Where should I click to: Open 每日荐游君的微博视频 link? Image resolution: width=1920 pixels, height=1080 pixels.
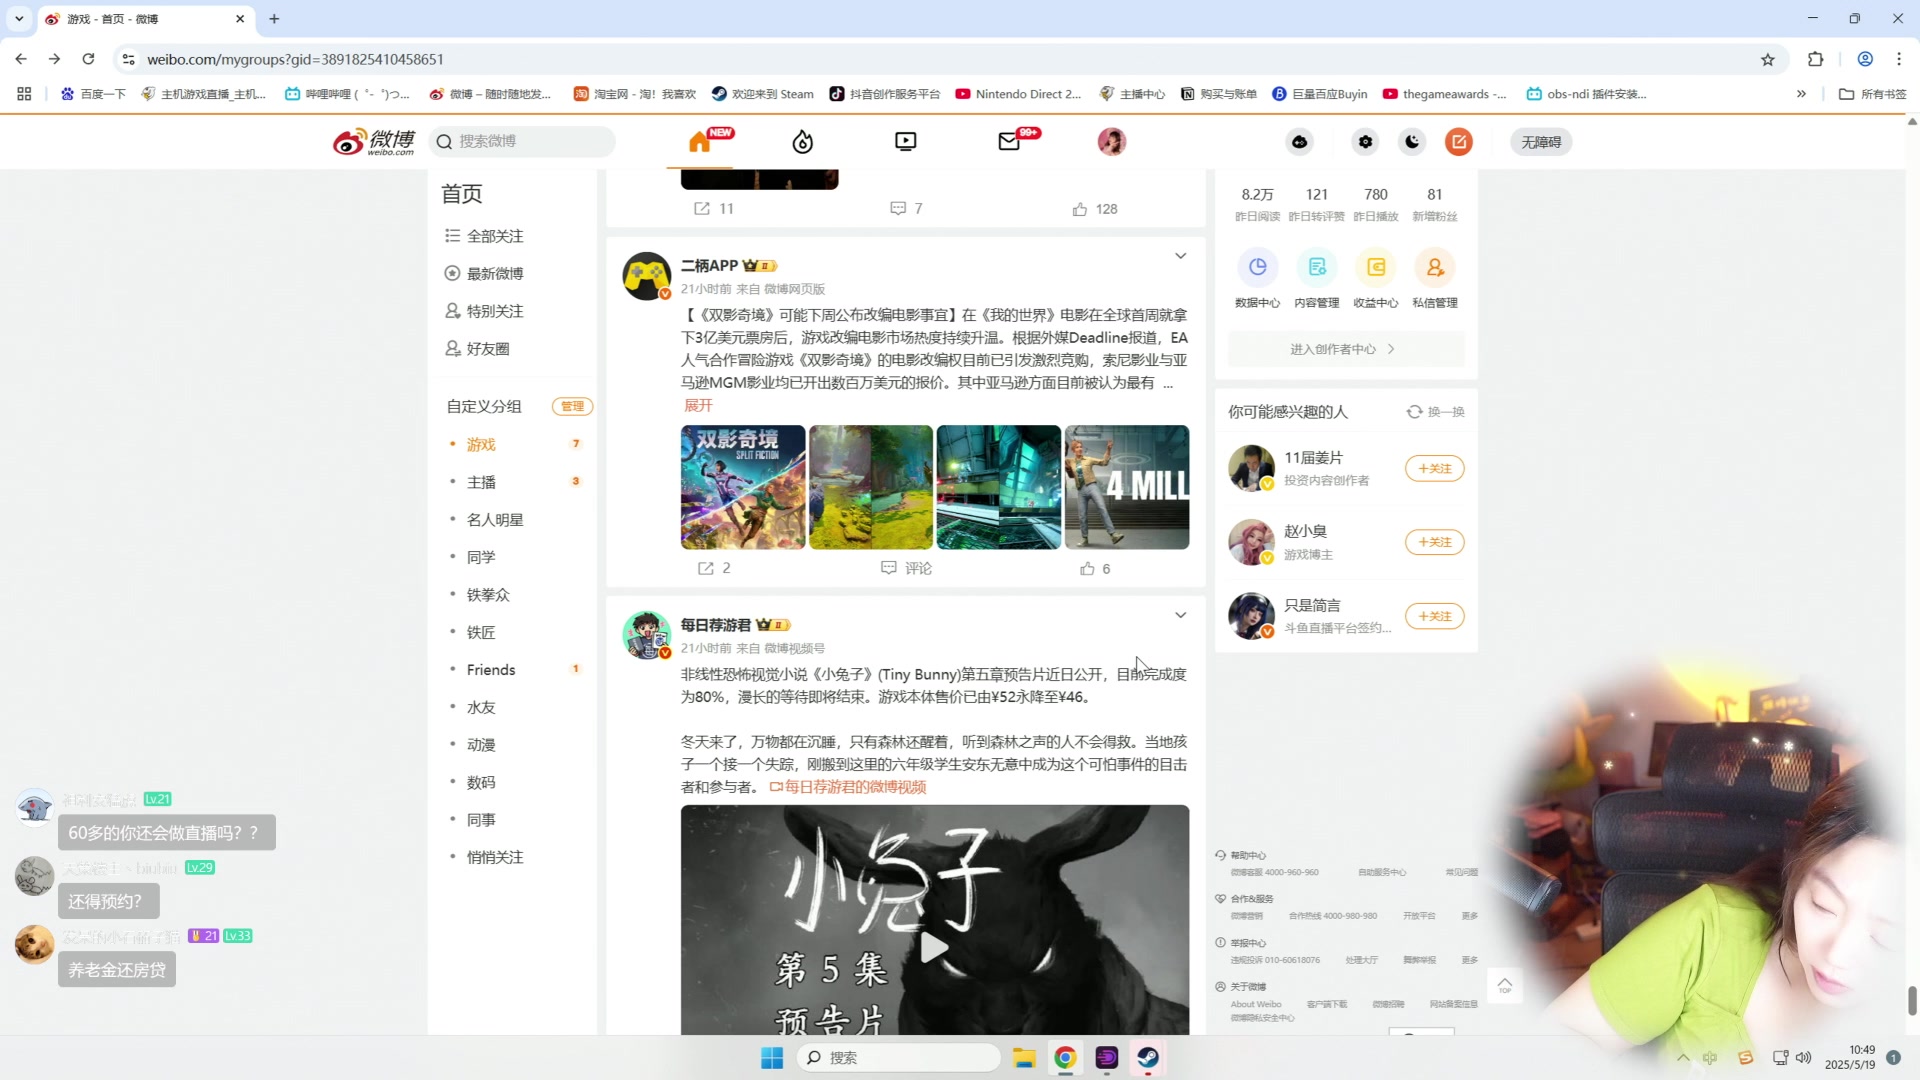(848, 787)
